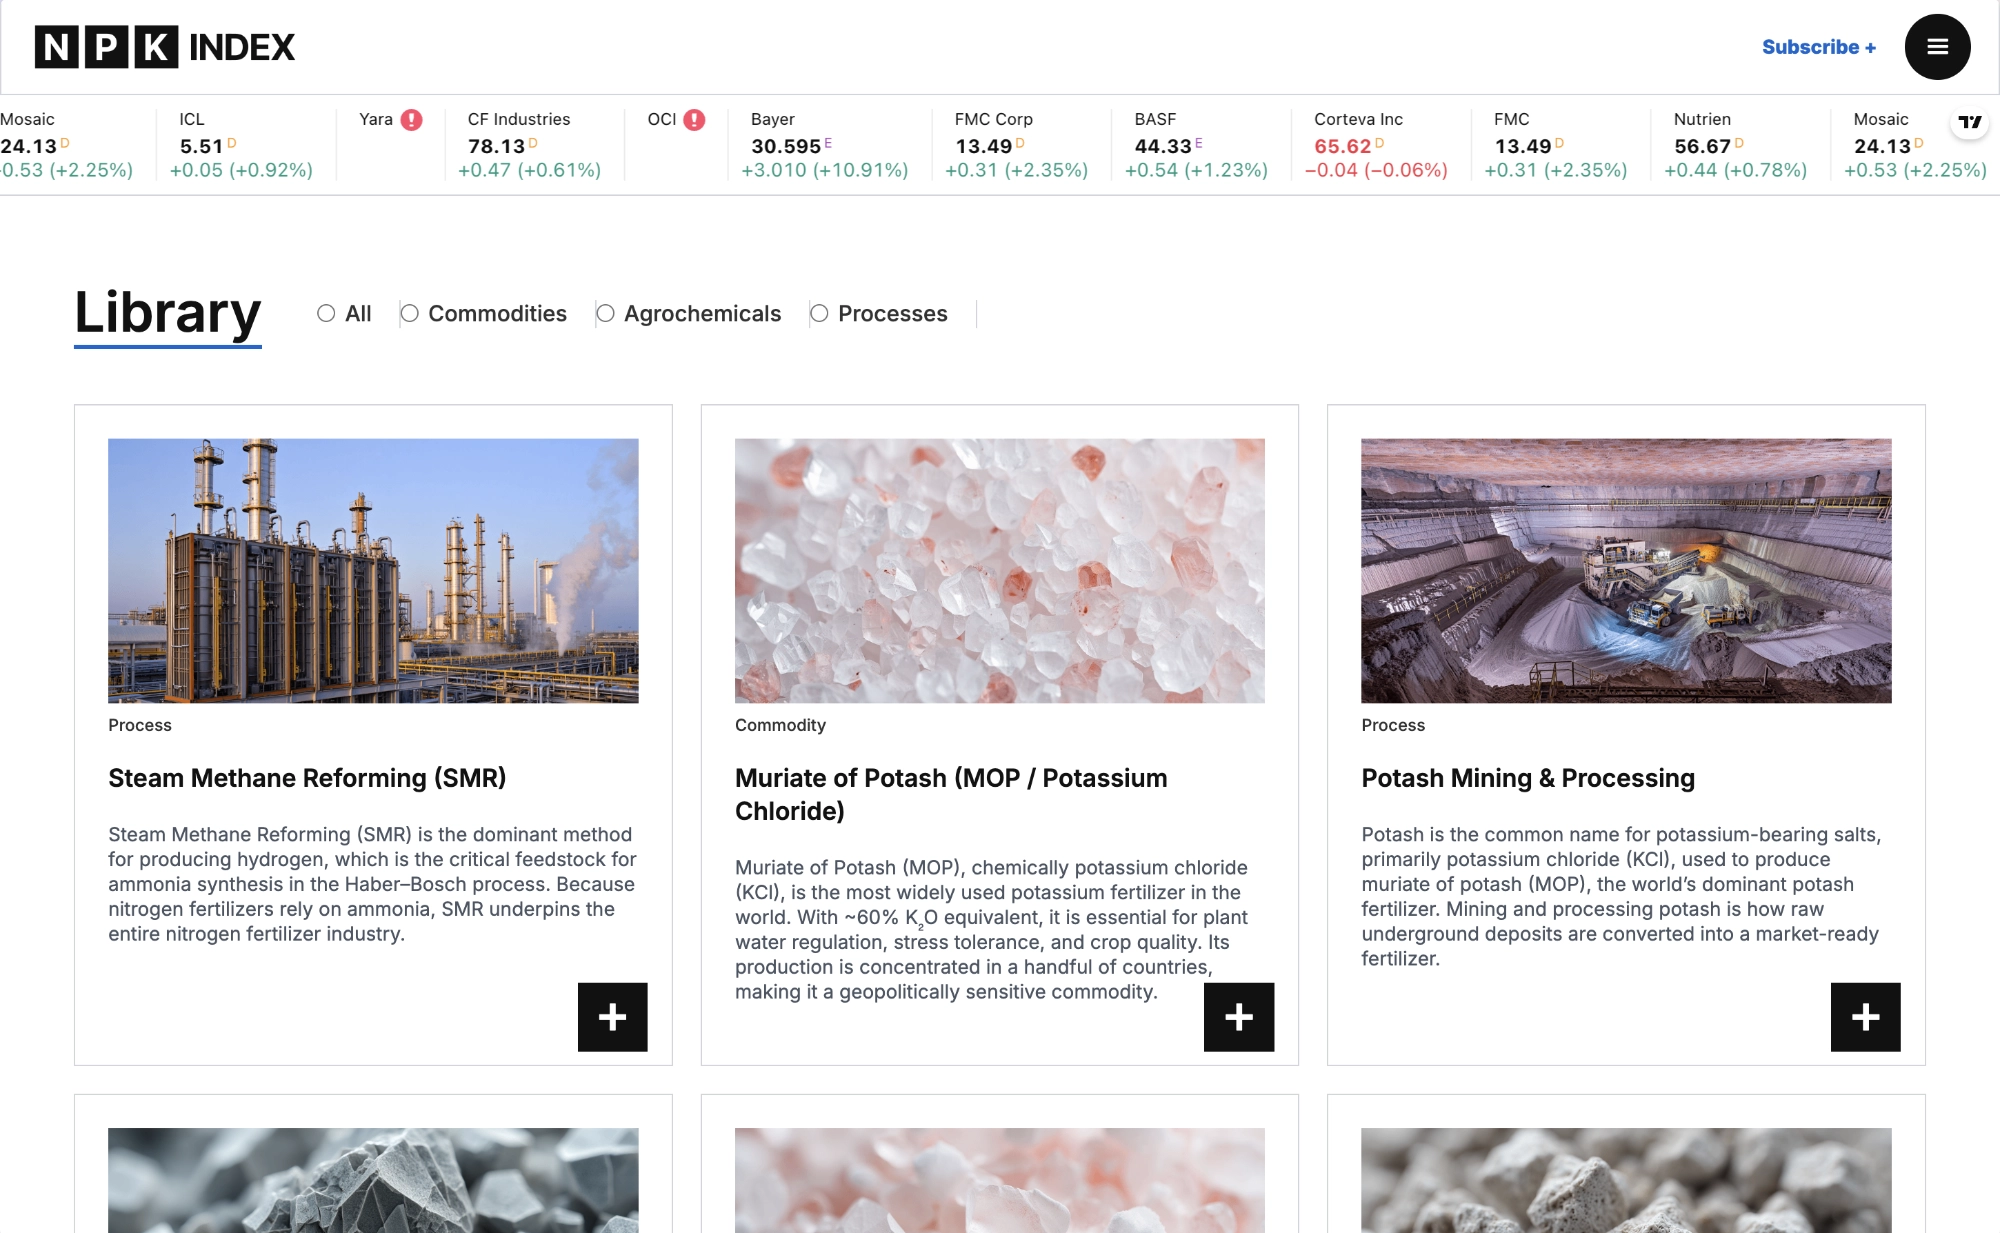Select the Processes filter radio button
This screenshot has width=2000, height=1233.
coord(819,313)
